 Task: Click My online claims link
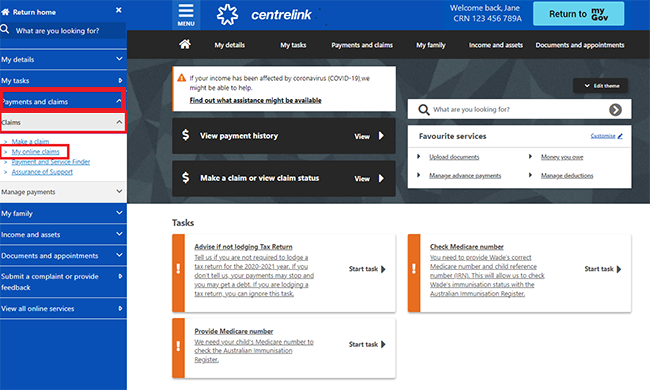[x=35, y=152]
